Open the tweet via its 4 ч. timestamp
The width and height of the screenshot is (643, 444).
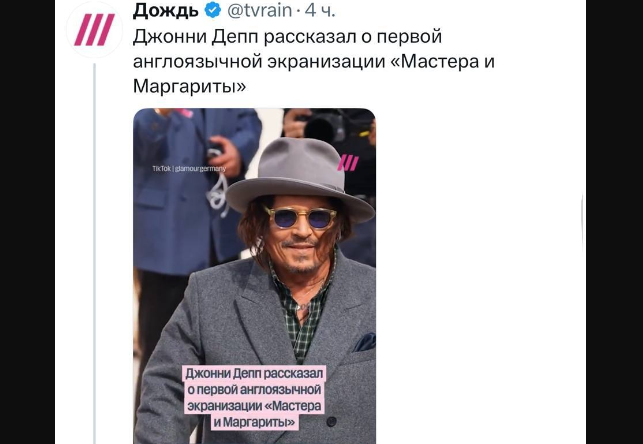pyautogui.click(x=320, y=11)
